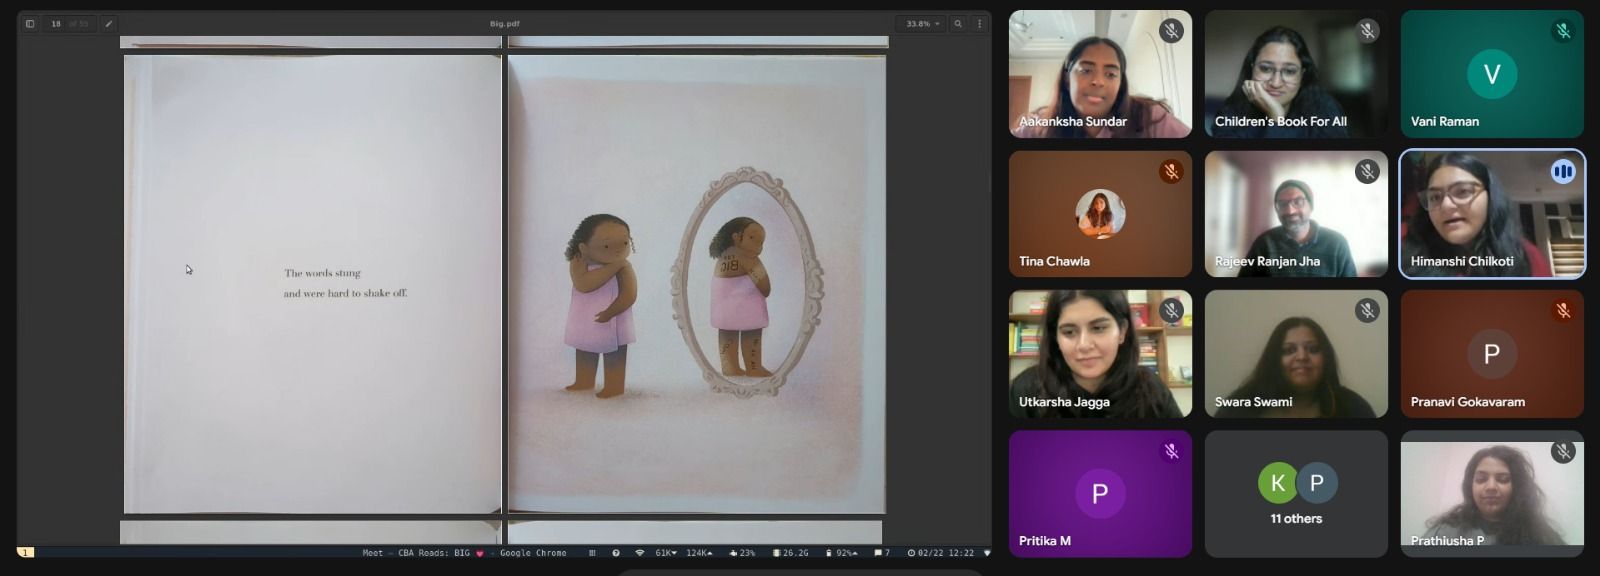Click Himanshi Chilkoti's speaking audio indicator
Image resolution: width=1600 pixels, height=576 pixels.
pos(1563,172)
